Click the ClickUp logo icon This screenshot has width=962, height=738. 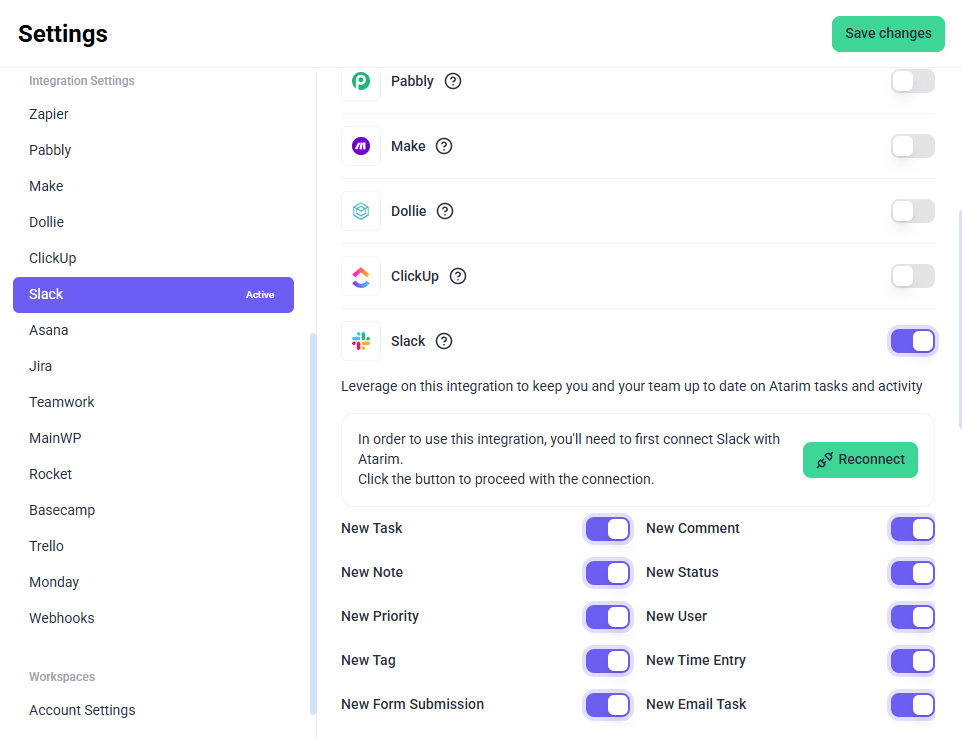[361, 276]
